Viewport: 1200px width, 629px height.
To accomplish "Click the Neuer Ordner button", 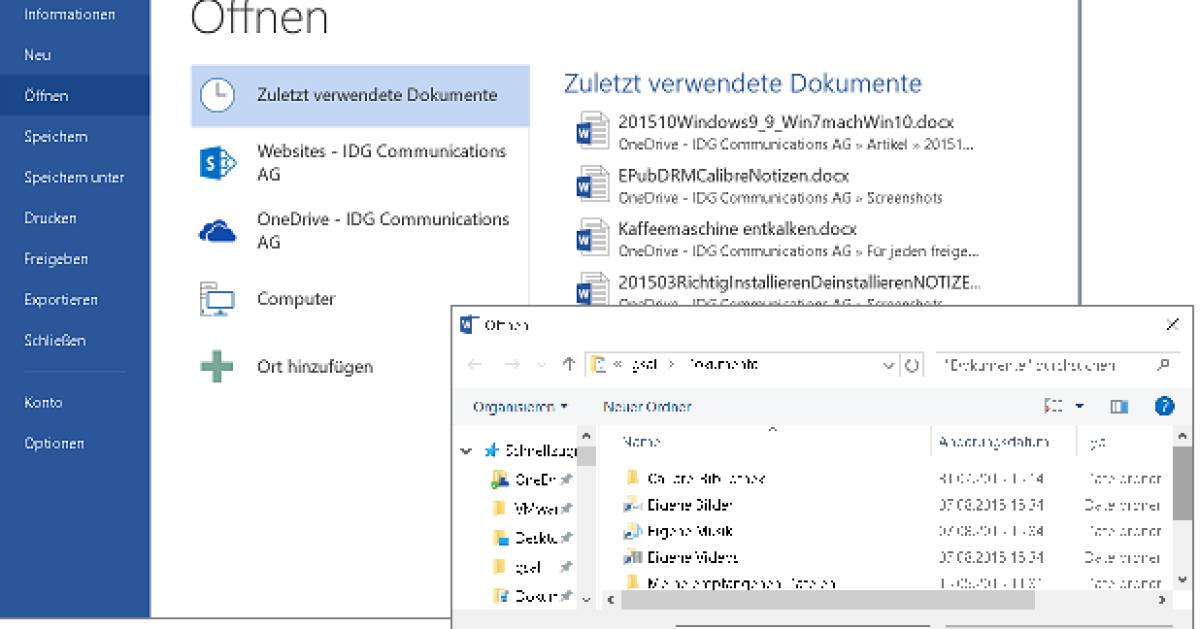I will pos(647,407).
